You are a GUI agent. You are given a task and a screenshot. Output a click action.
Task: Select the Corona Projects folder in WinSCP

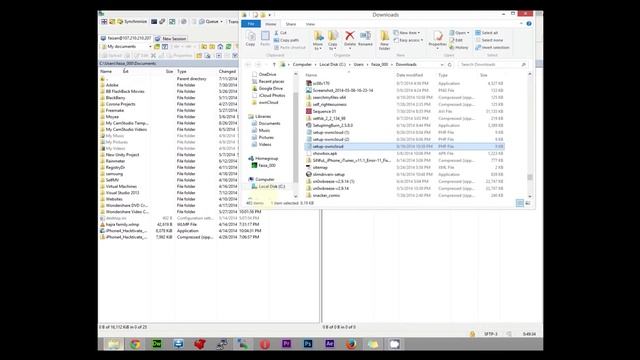(120, 104)
